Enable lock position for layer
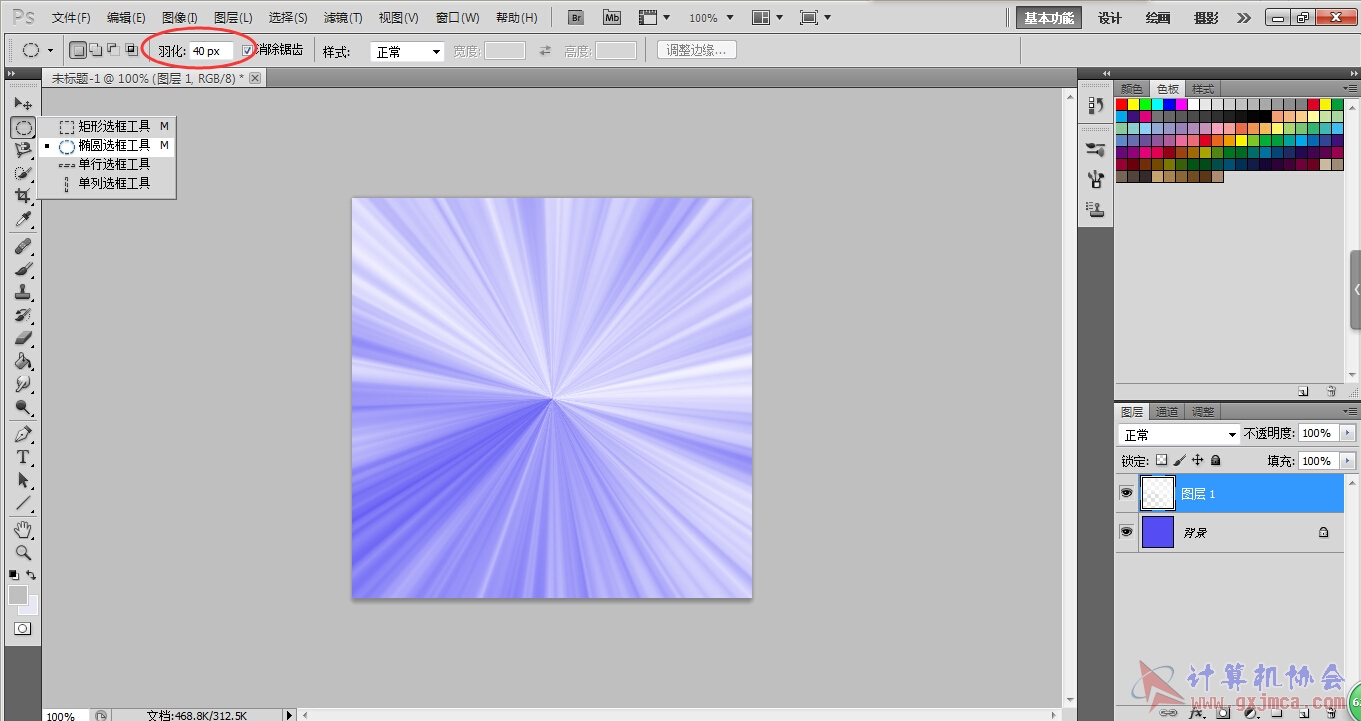This screenshot has height=721, width=1361. click(1197, 461)
